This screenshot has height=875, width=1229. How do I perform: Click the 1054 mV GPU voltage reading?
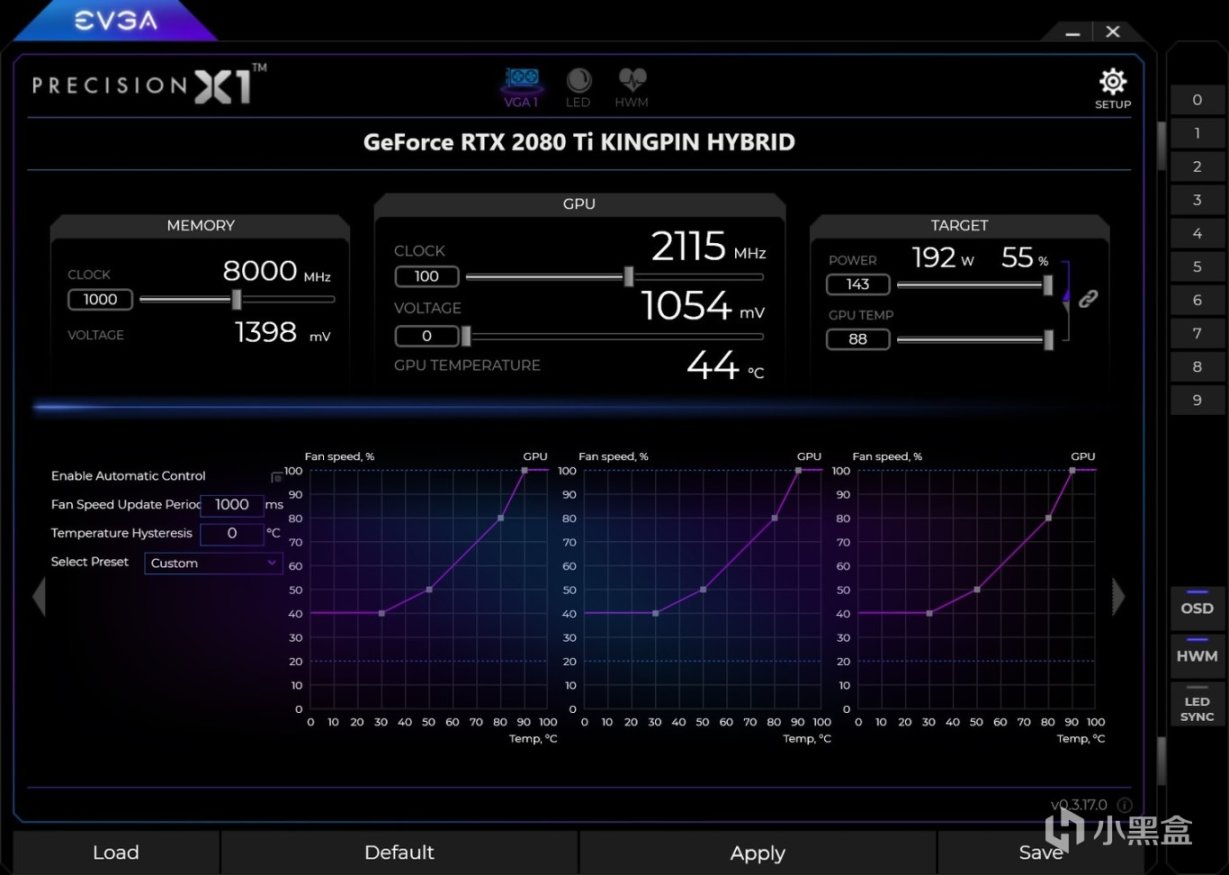[703, 306]
